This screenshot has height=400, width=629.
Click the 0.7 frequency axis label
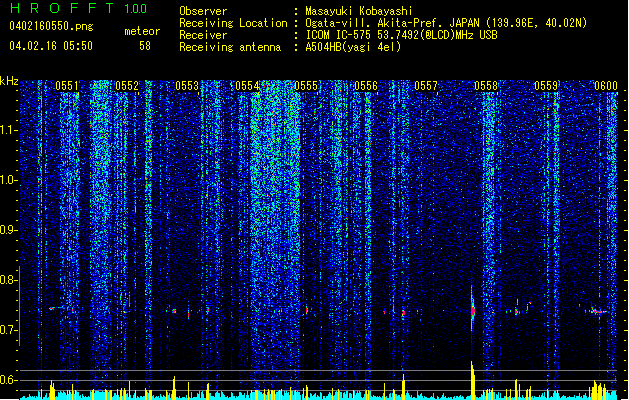click(9, 330)
